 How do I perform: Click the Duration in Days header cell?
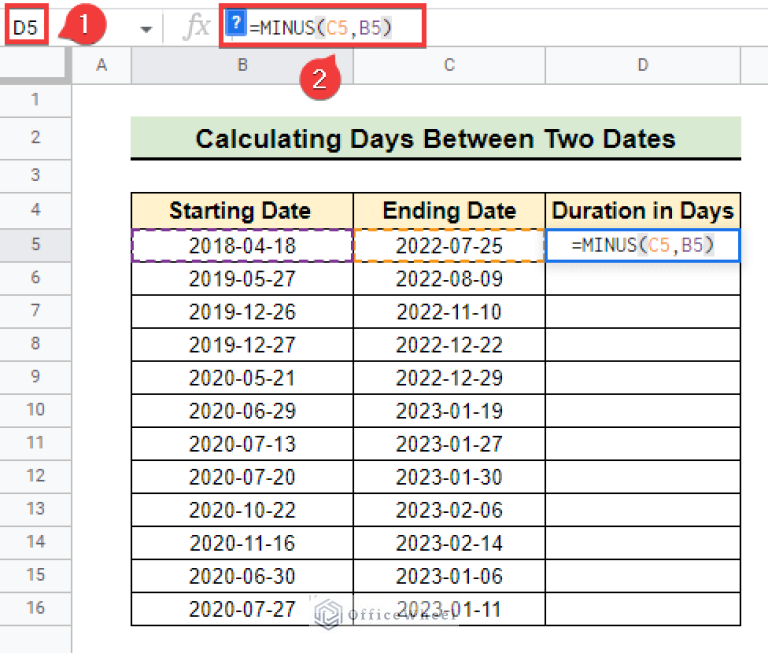tap(643, 211)
